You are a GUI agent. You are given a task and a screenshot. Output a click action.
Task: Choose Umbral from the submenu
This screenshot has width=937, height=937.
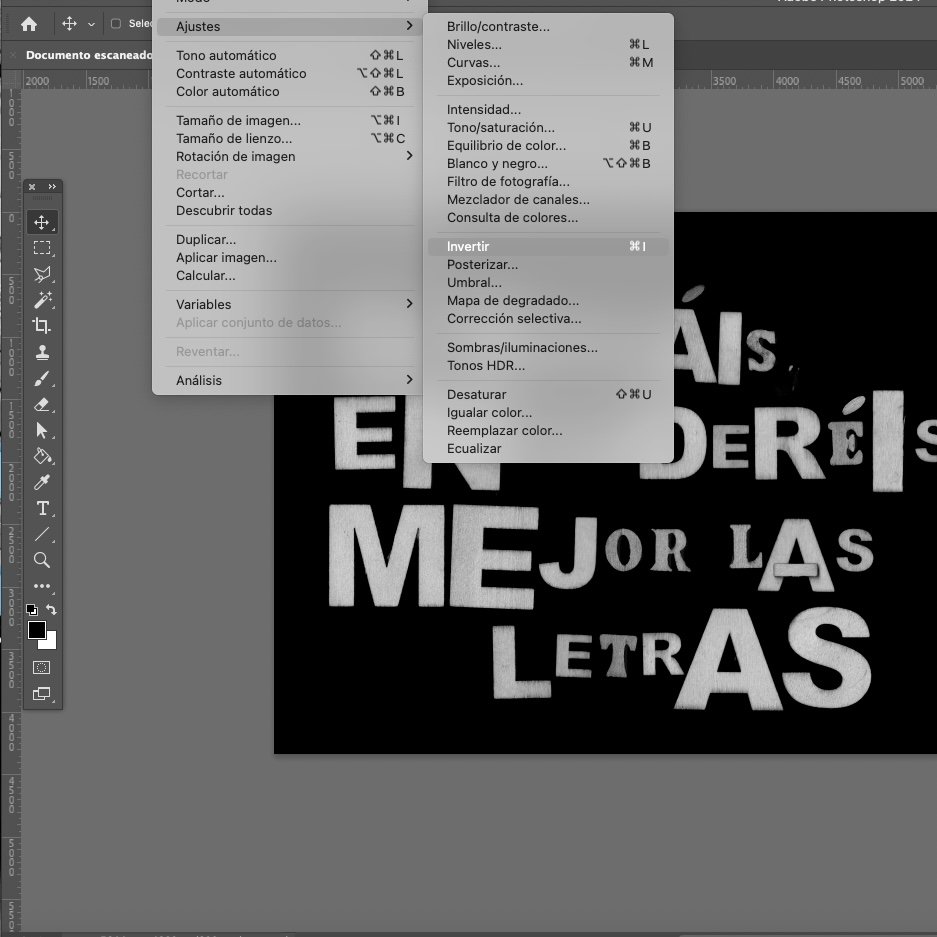point(548,282)
